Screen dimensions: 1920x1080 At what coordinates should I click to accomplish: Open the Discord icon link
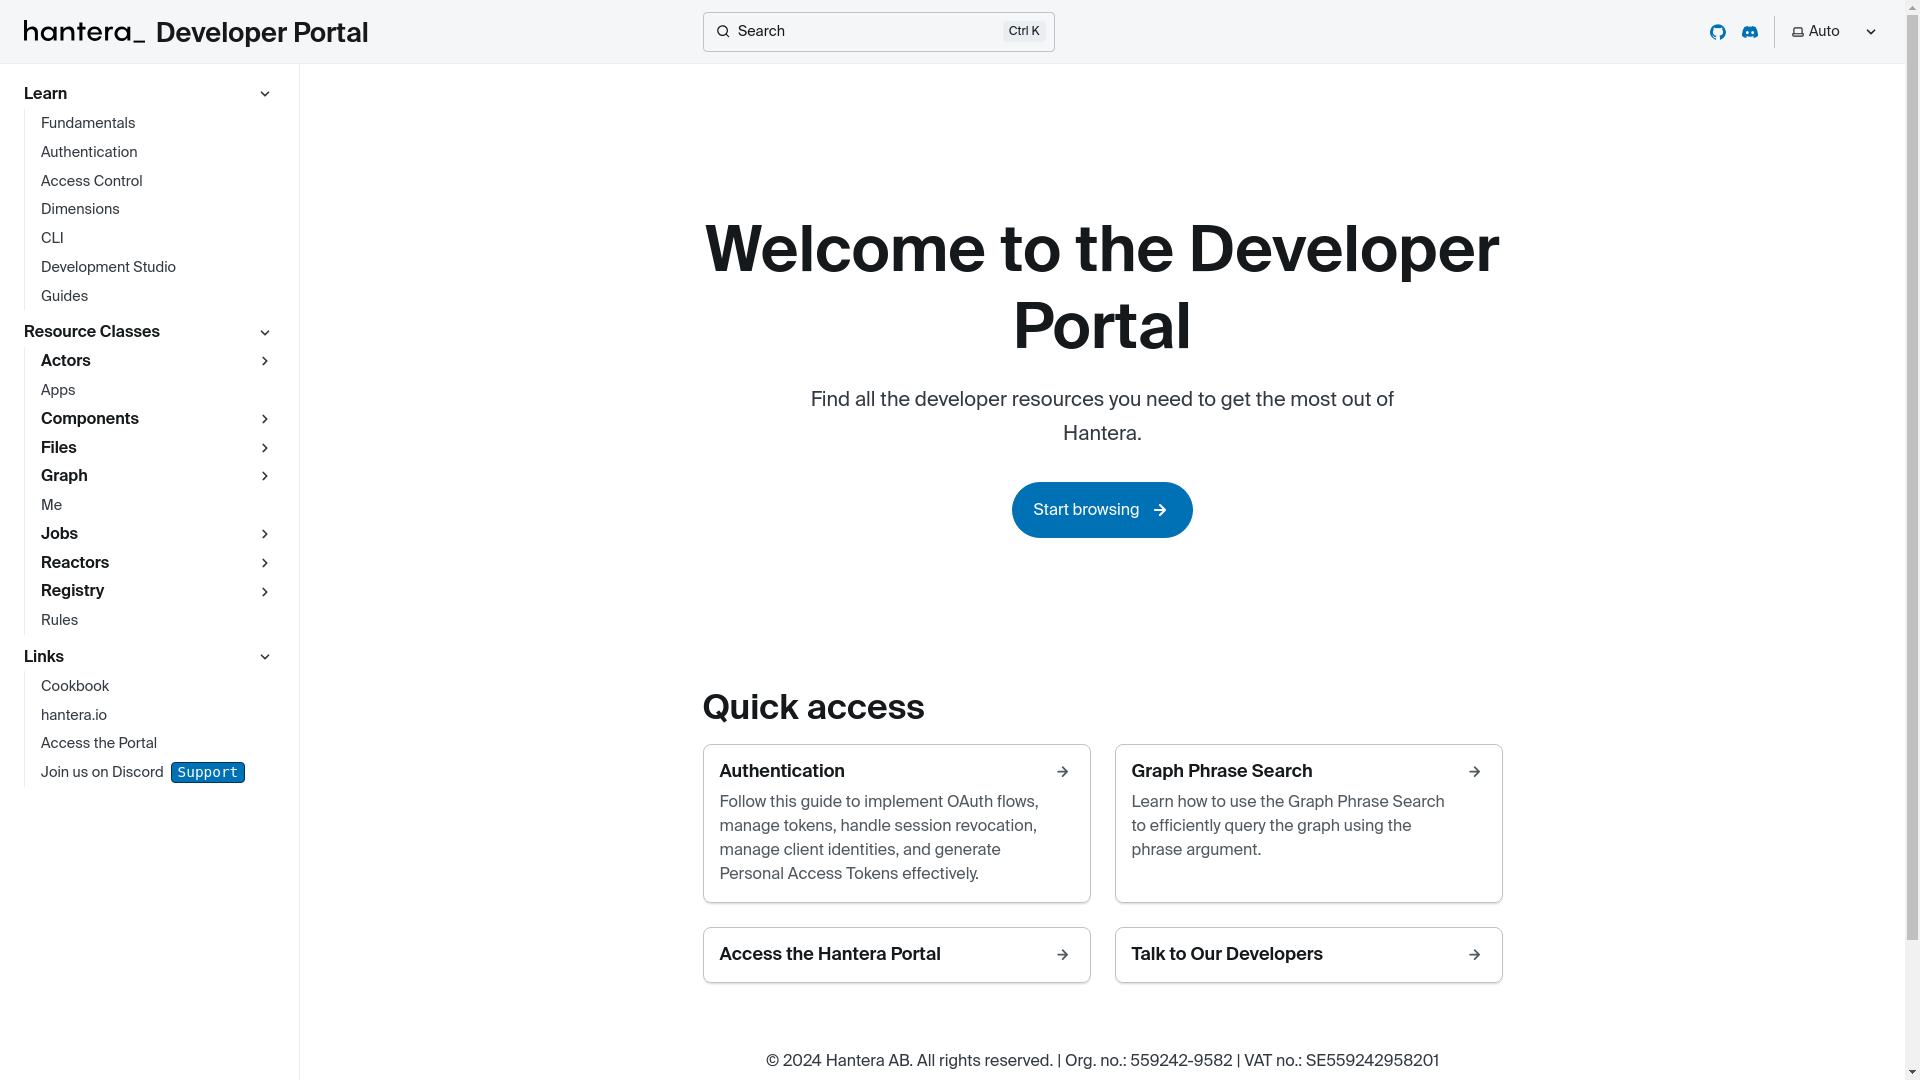pos(1750,32)
